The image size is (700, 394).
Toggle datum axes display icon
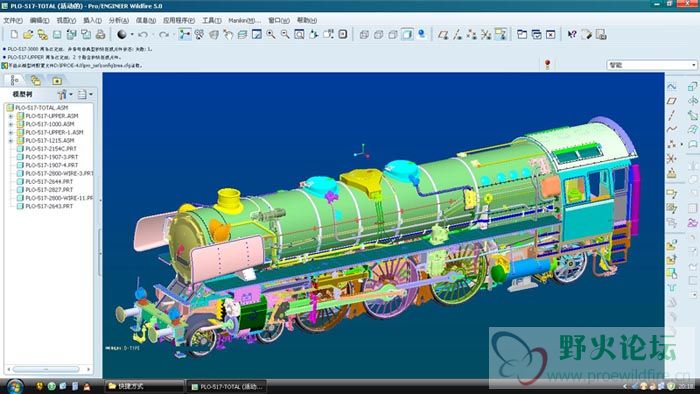pyautogui.click(x=457, y=34)
